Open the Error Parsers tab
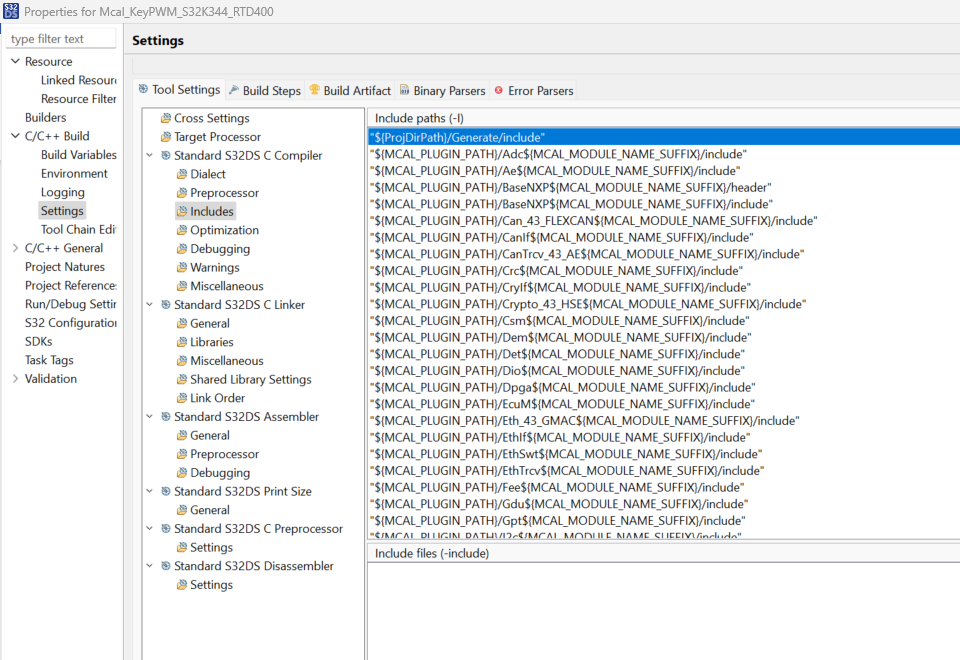 pos(534,91)
